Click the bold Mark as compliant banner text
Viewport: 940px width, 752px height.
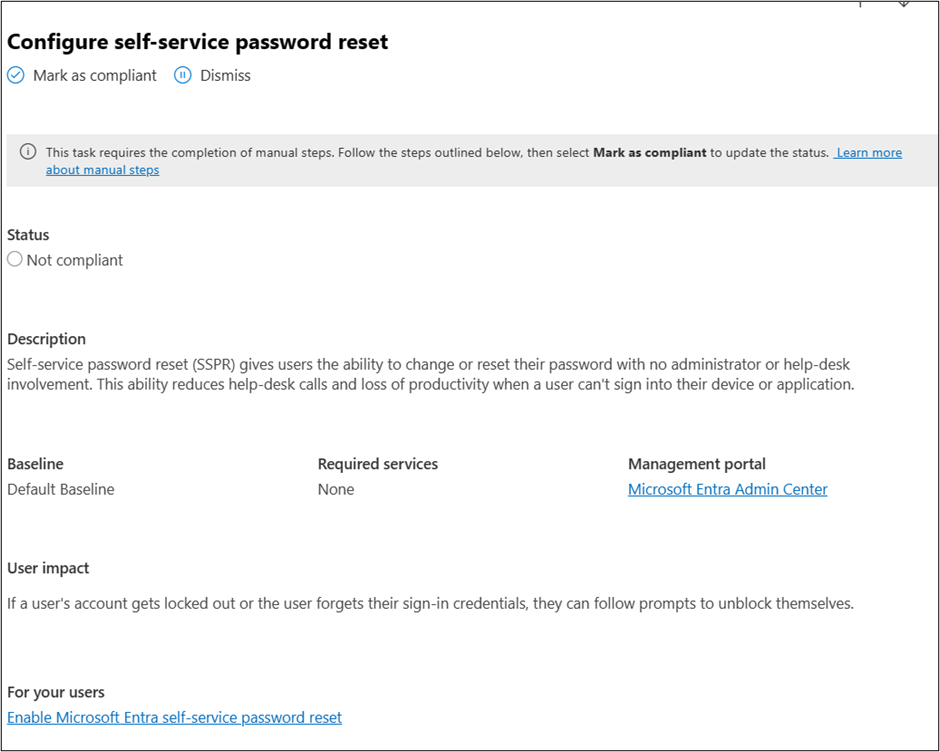point(649,153)
